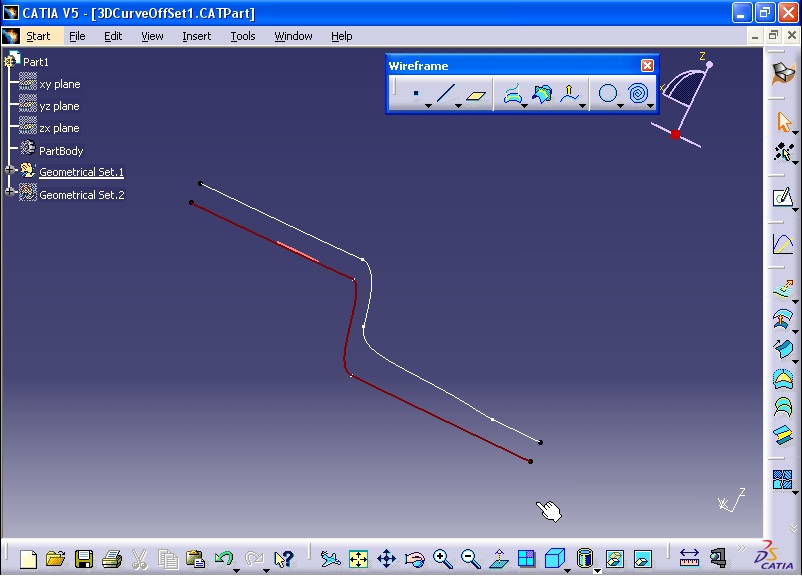Click the Fly mode airplane icon
Screen dimensions: 802x583
(330, 559)
